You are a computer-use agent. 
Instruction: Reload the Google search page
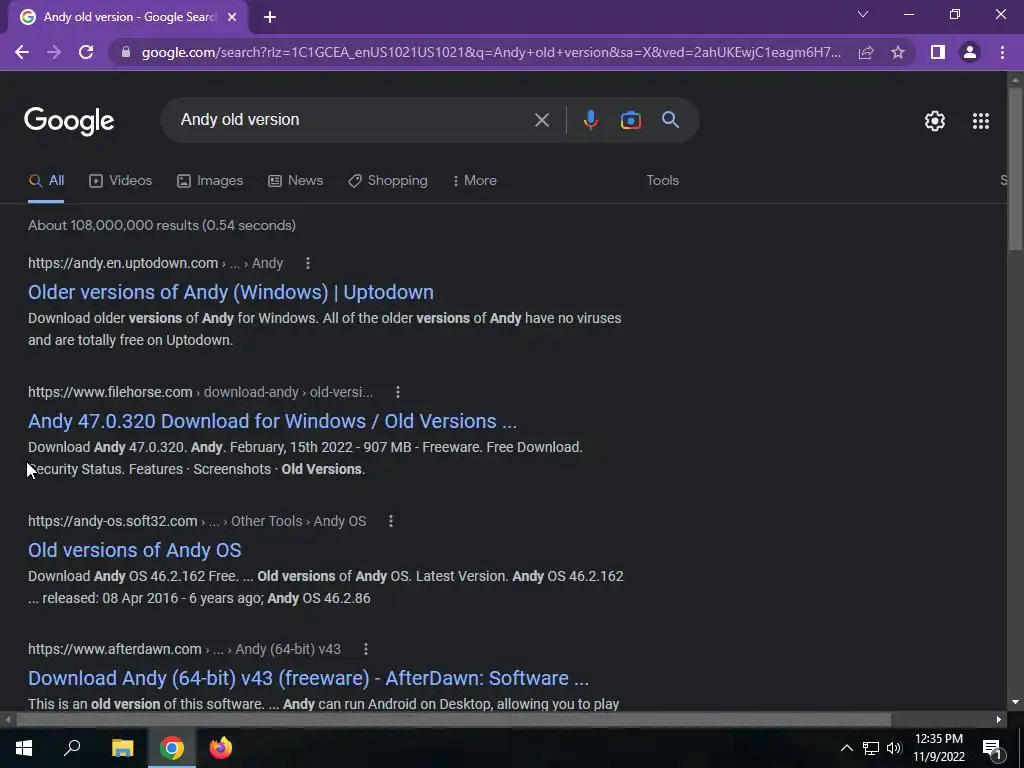(86, 52)
